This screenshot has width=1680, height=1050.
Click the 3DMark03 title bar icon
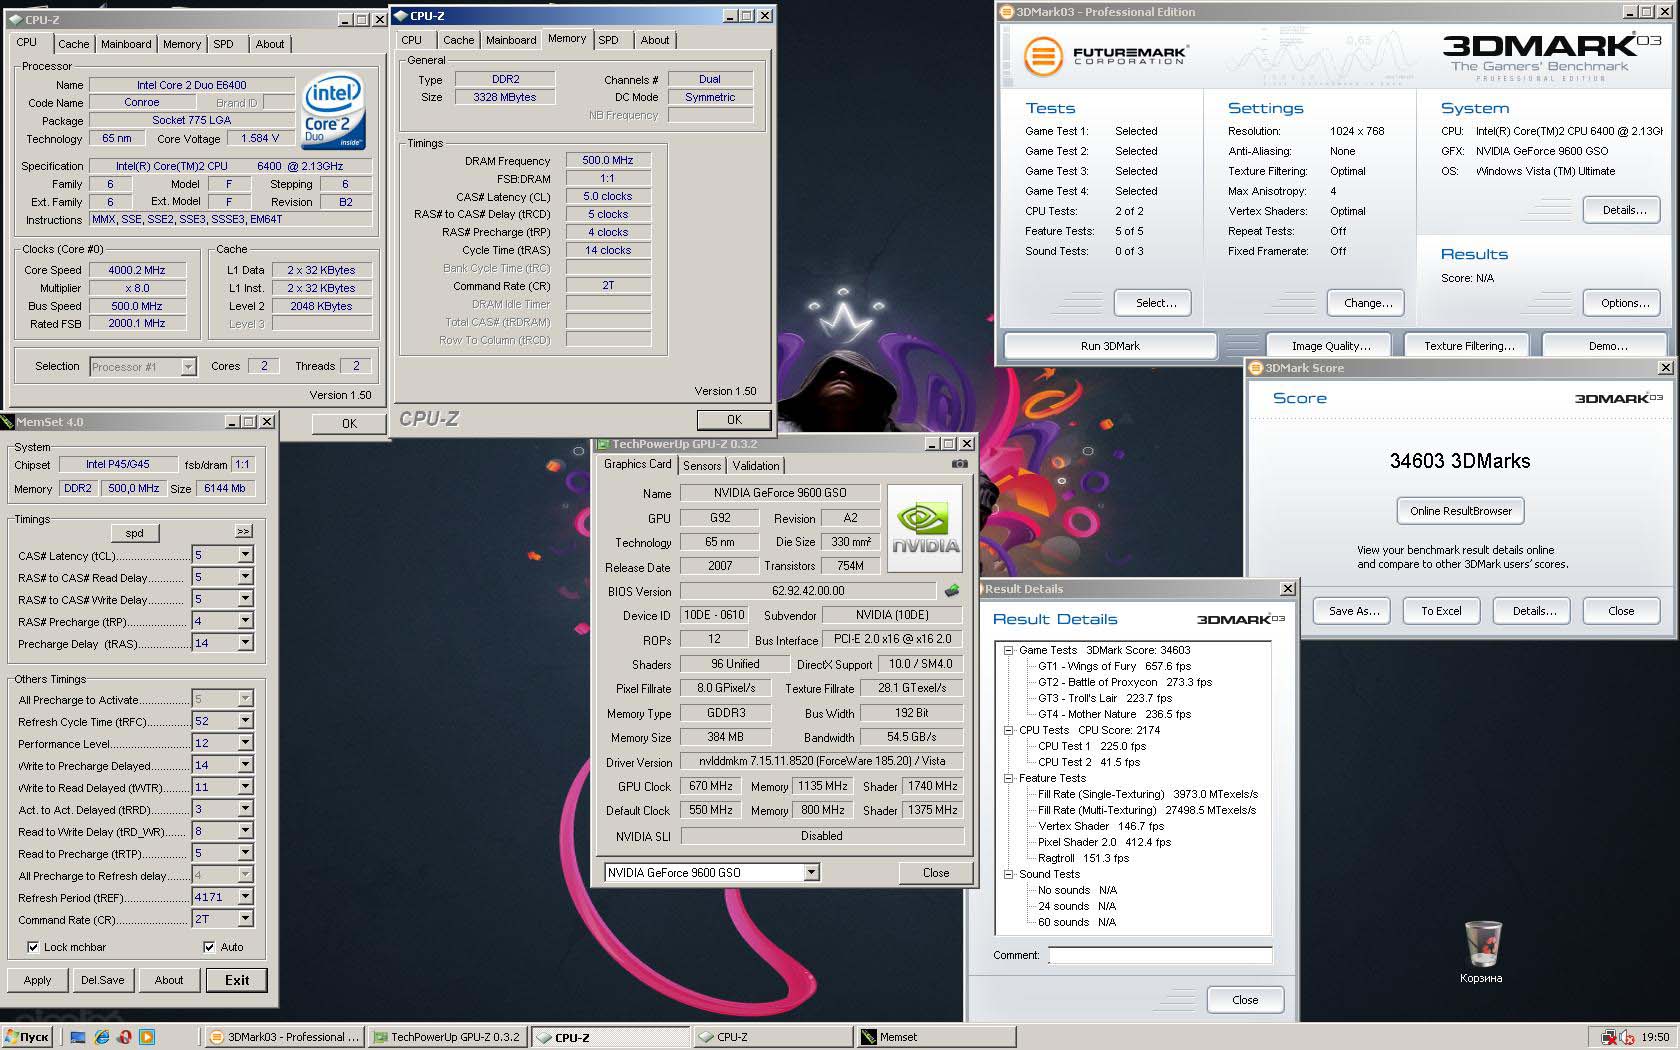(x=1006, y=12)
